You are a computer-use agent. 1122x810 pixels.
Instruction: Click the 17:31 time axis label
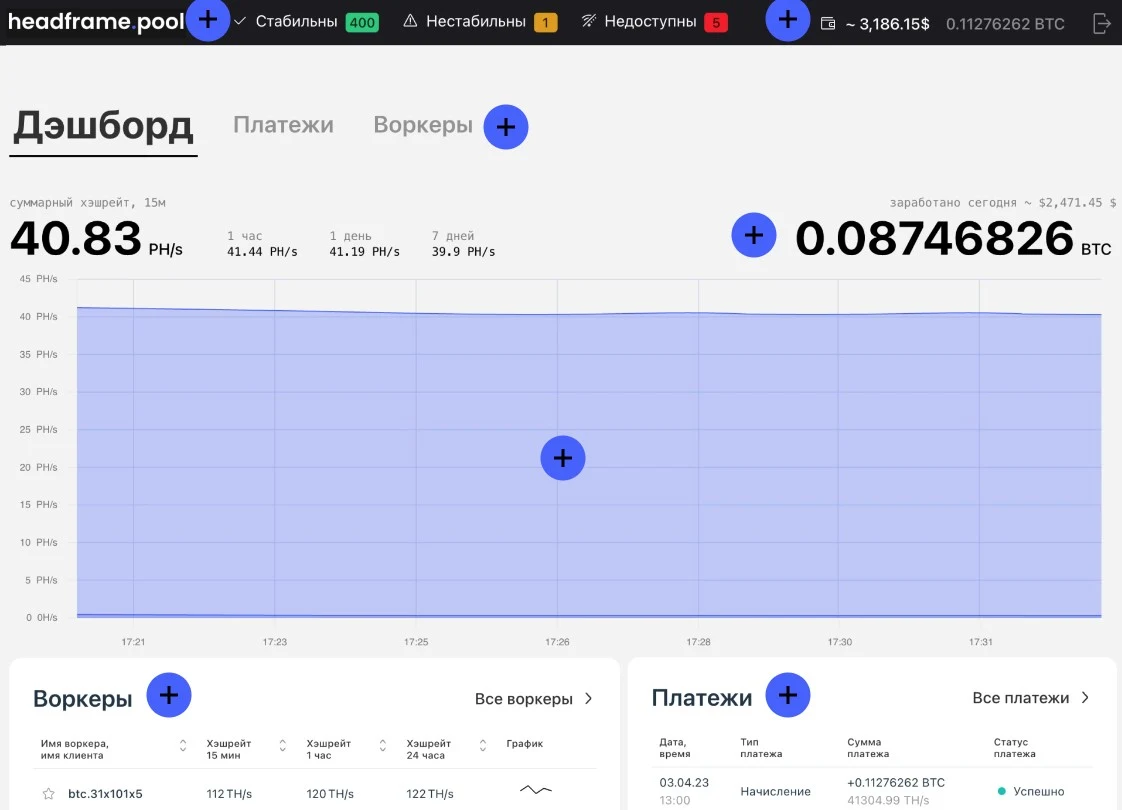(x=980, y=642)
